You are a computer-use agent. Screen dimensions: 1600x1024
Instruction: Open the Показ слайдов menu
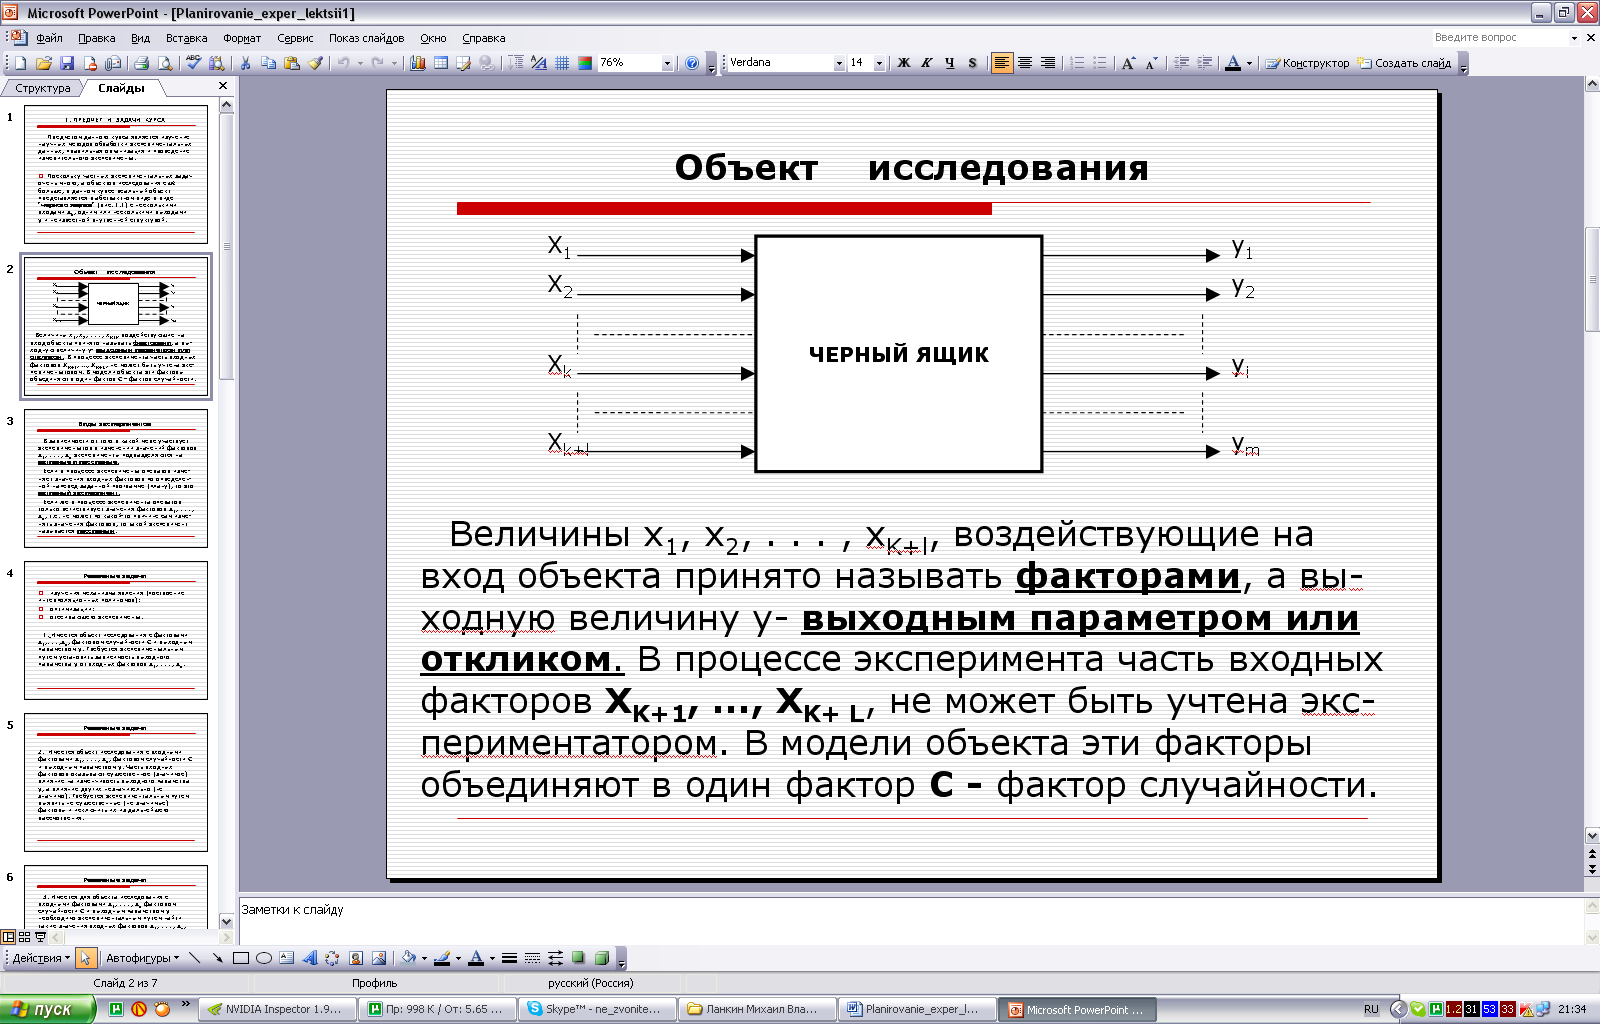click(367, 38)
